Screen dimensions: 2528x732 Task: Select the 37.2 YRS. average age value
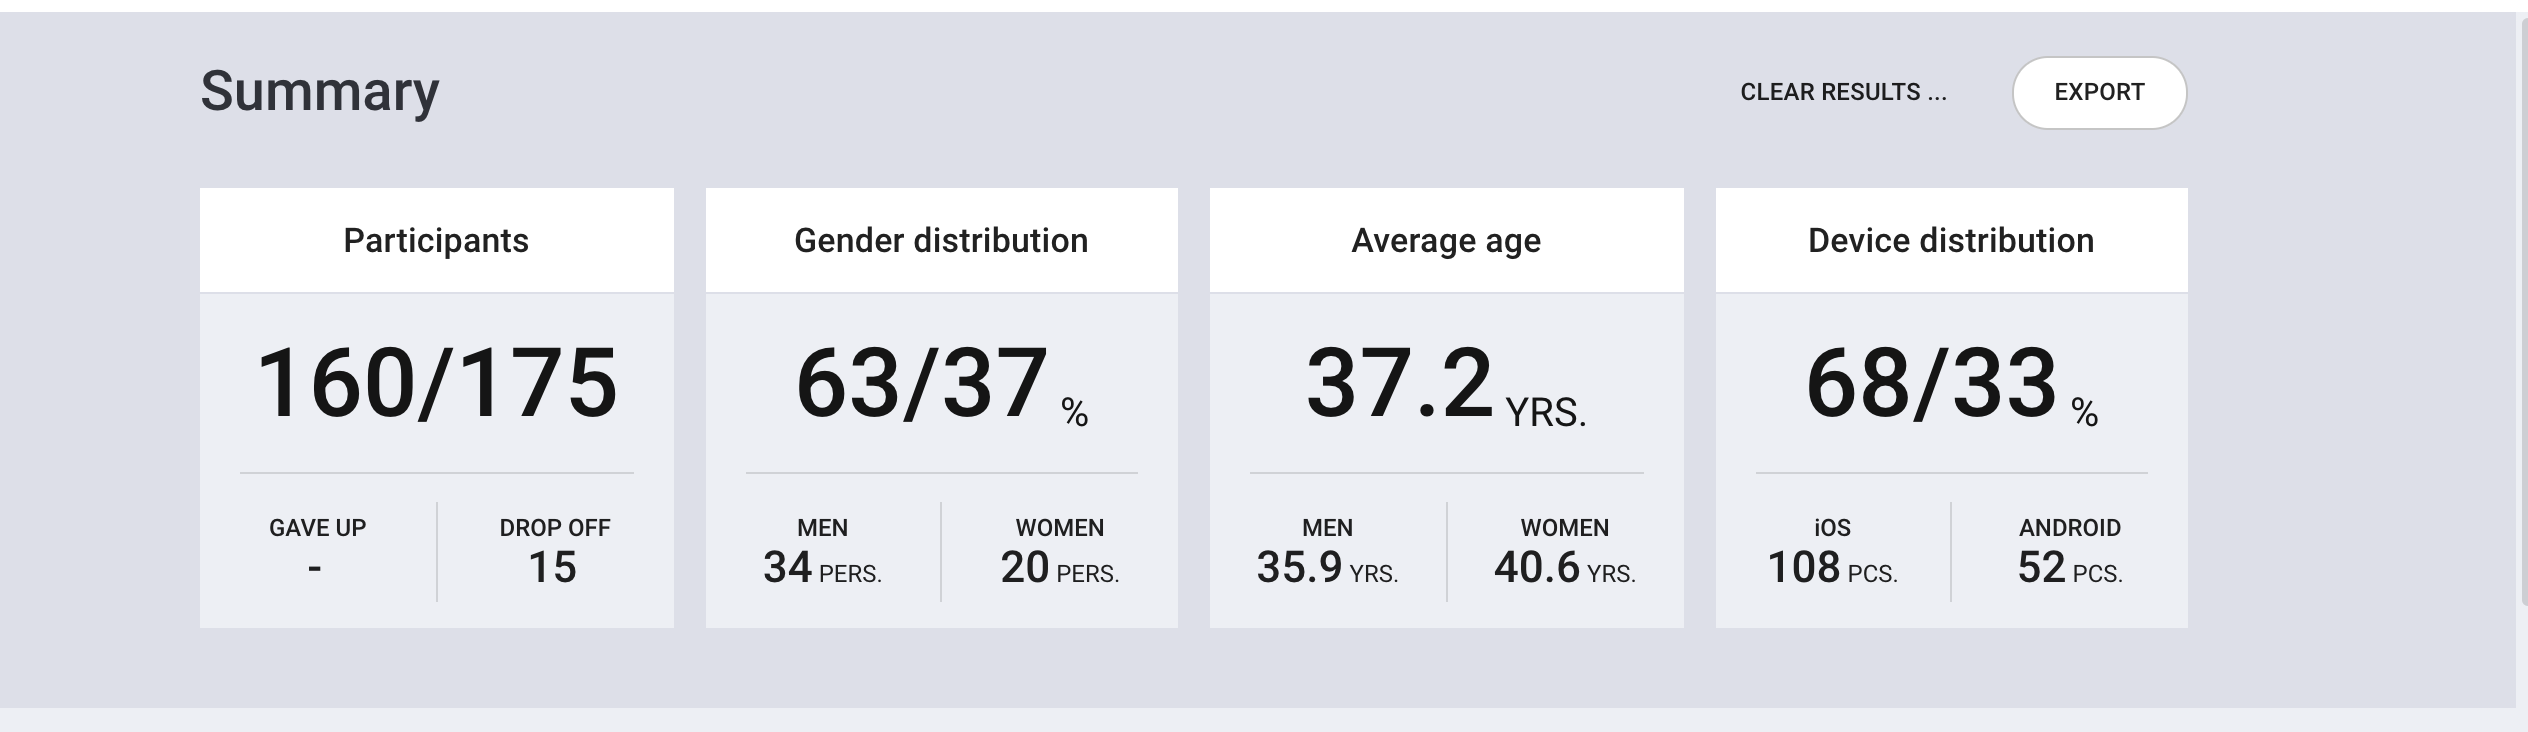(1446, 384)
